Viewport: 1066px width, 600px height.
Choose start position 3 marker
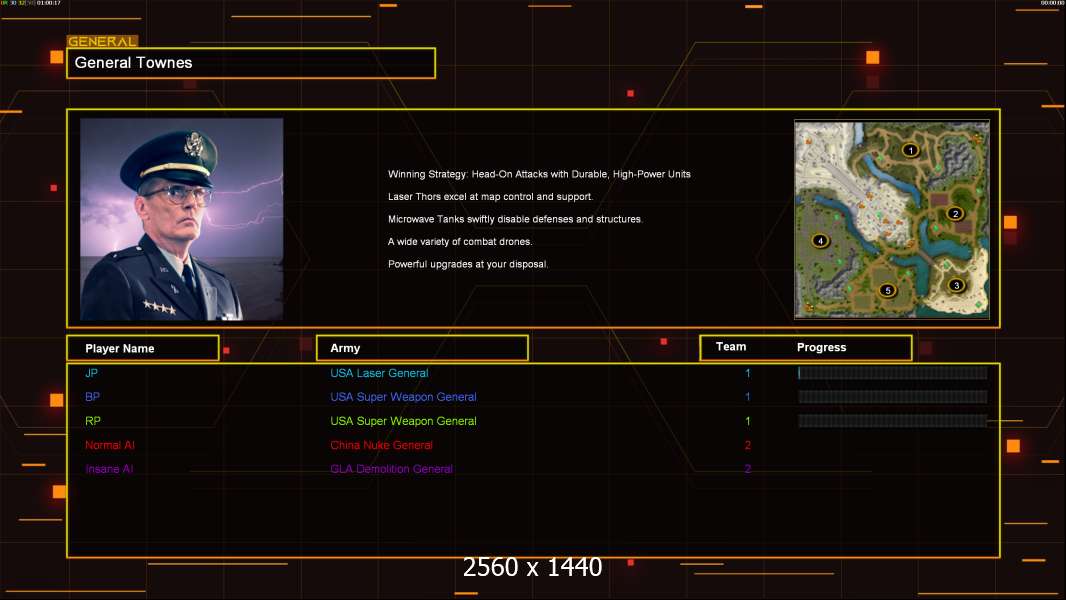957,285
